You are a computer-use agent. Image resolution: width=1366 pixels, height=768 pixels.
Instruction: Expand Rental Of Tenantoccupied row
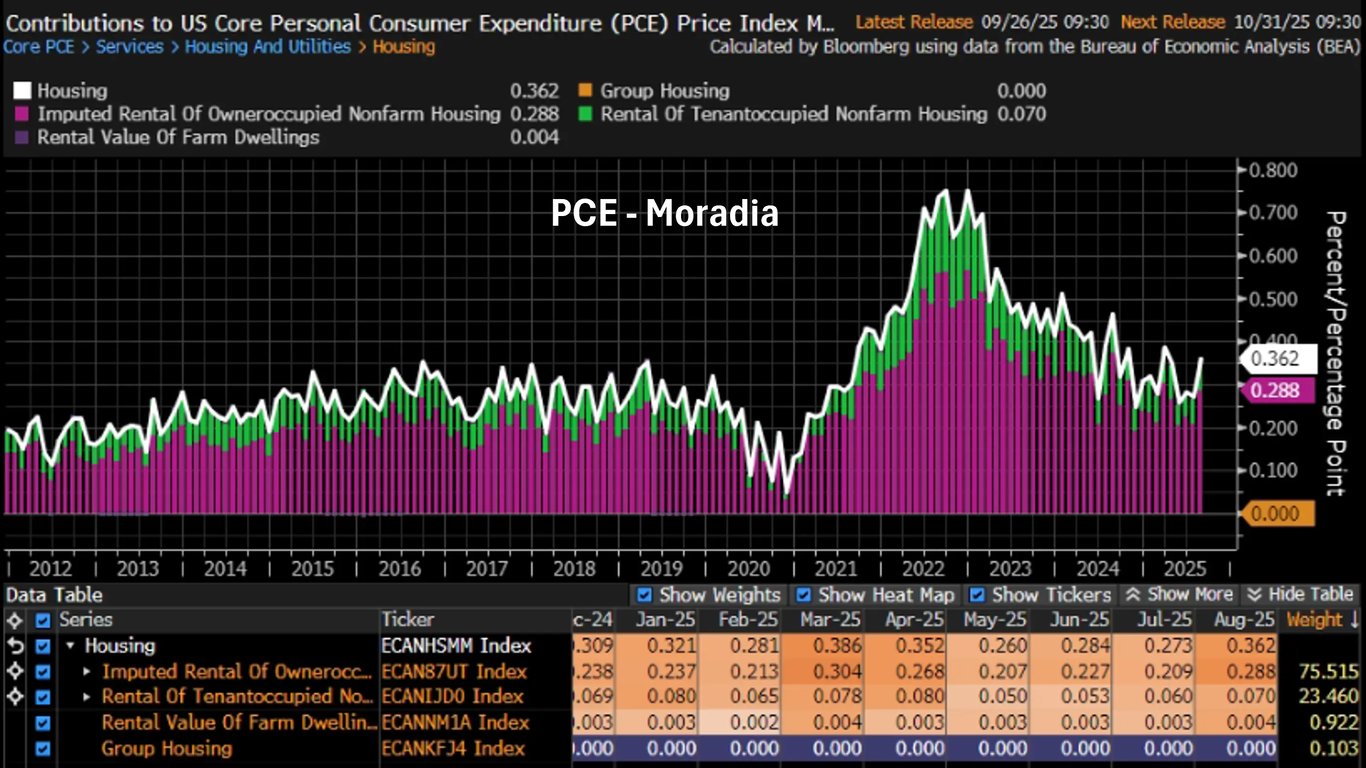point(87,697)
